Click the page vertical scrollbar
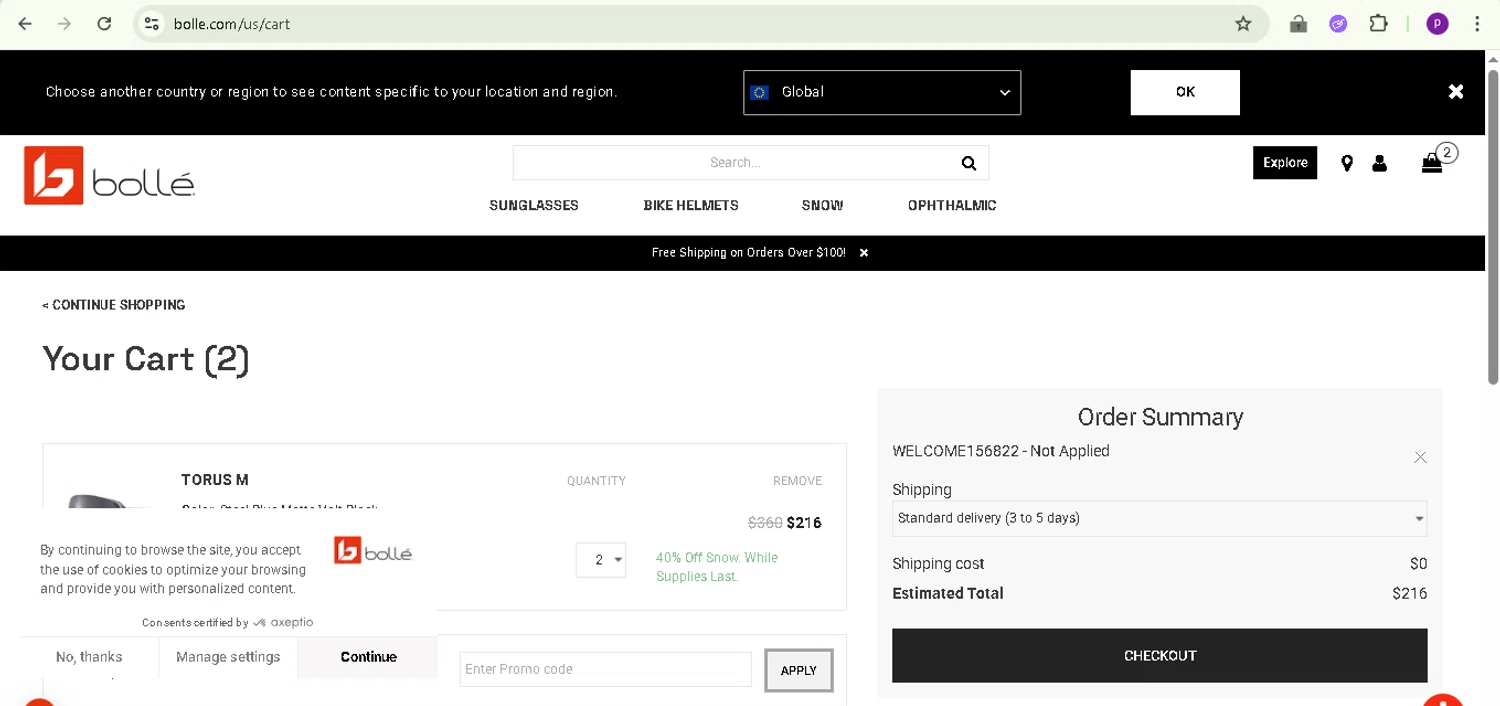The image size is (1500, 706). click(x=1493, y=227)
